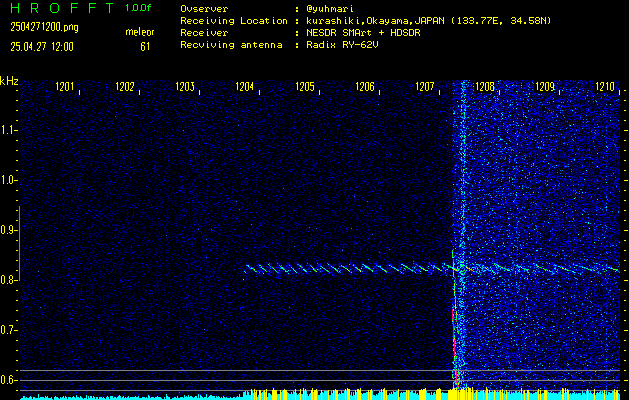The width and height of the screenshot is (629, 400).
Task: Click the 1204 time marker
Action: point(244,86)
